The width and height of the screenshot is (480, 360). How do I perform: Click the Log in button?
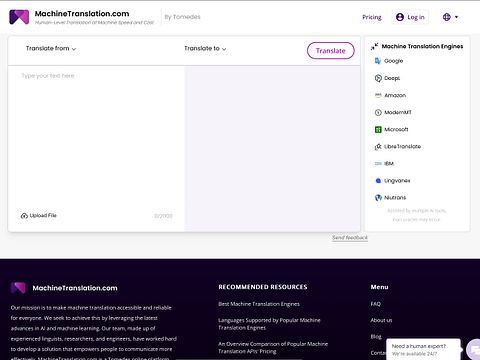(410, 17)
